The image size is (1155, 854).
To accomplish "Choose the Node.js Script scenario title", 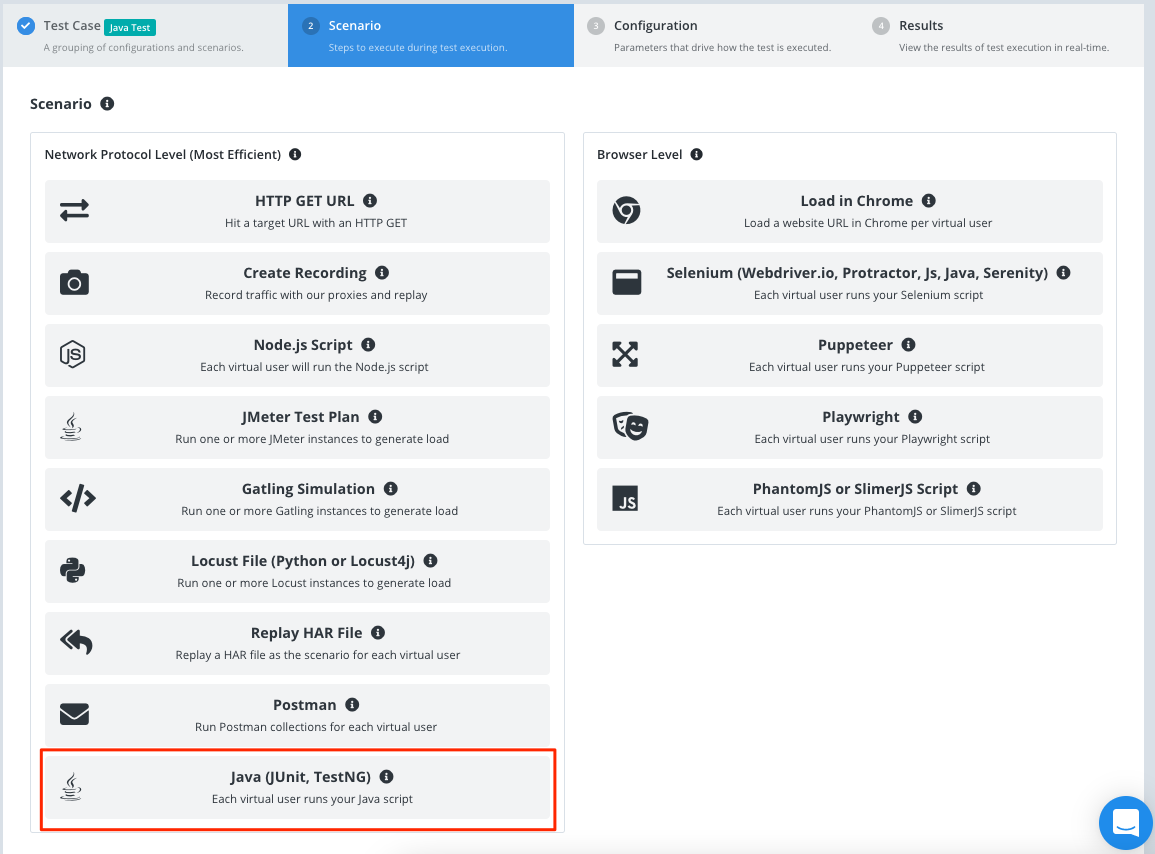I will tap(303, 346).
